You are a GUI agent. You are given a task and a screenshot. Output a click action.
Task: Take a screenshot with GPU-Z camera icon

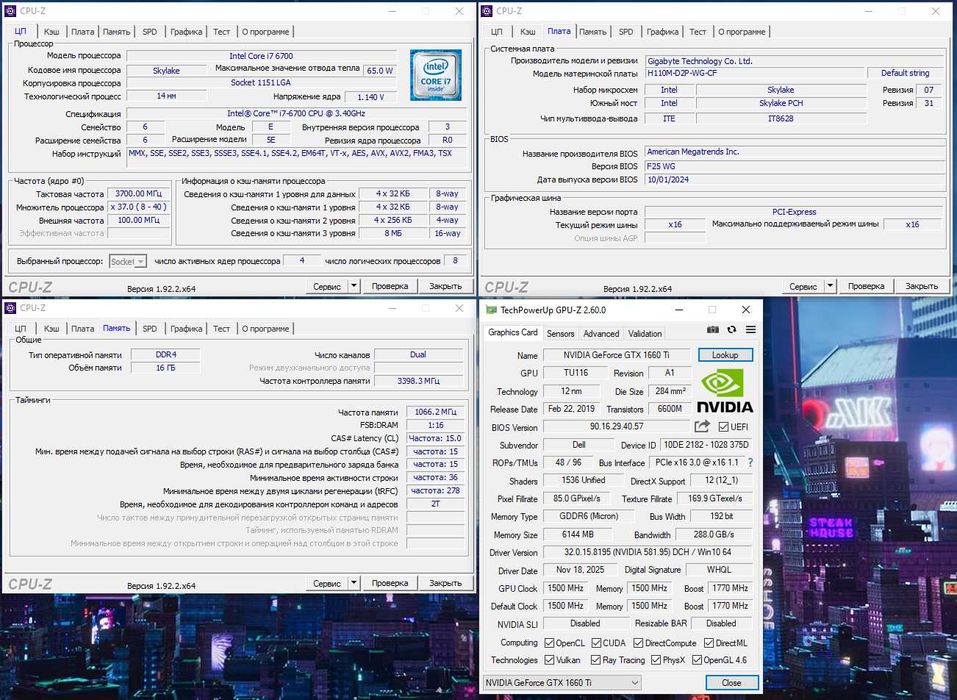712,330
